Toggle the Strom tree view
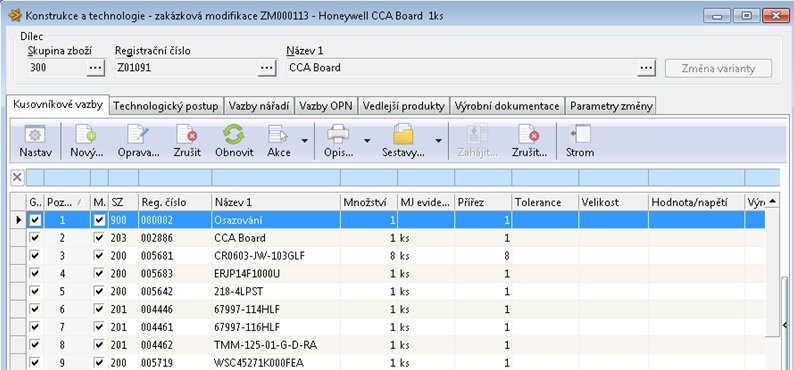Viewport: 794px width, 370px height. click(580, 142)
